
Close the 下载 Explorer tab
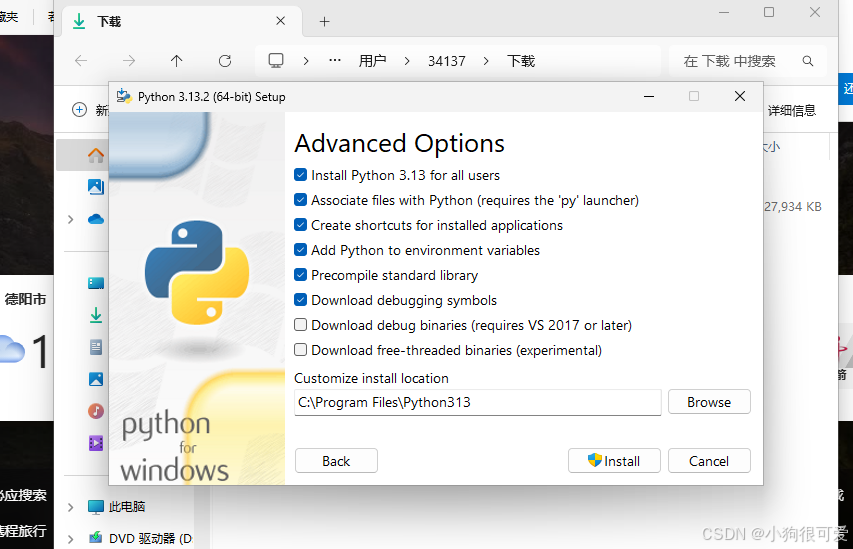click(x=281, y=21)
